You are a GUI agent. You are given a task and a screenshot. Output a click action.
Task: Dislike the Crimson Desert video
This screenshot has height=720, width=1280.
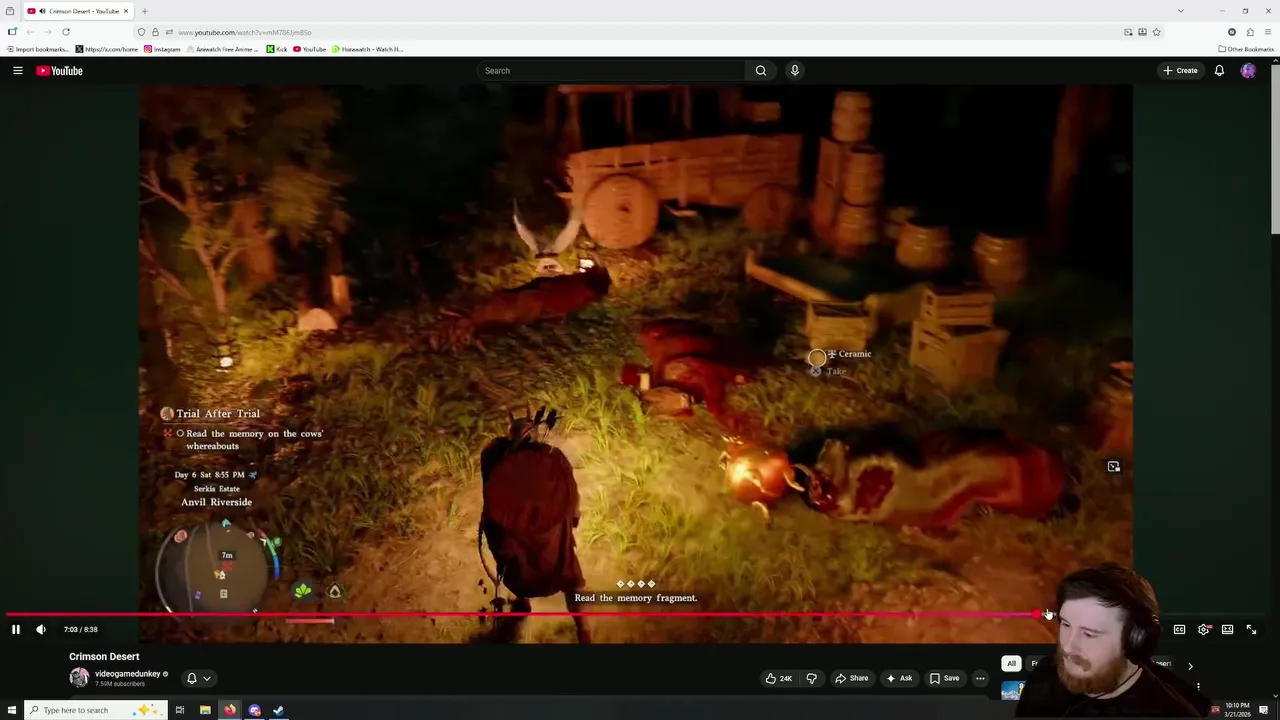812,678
